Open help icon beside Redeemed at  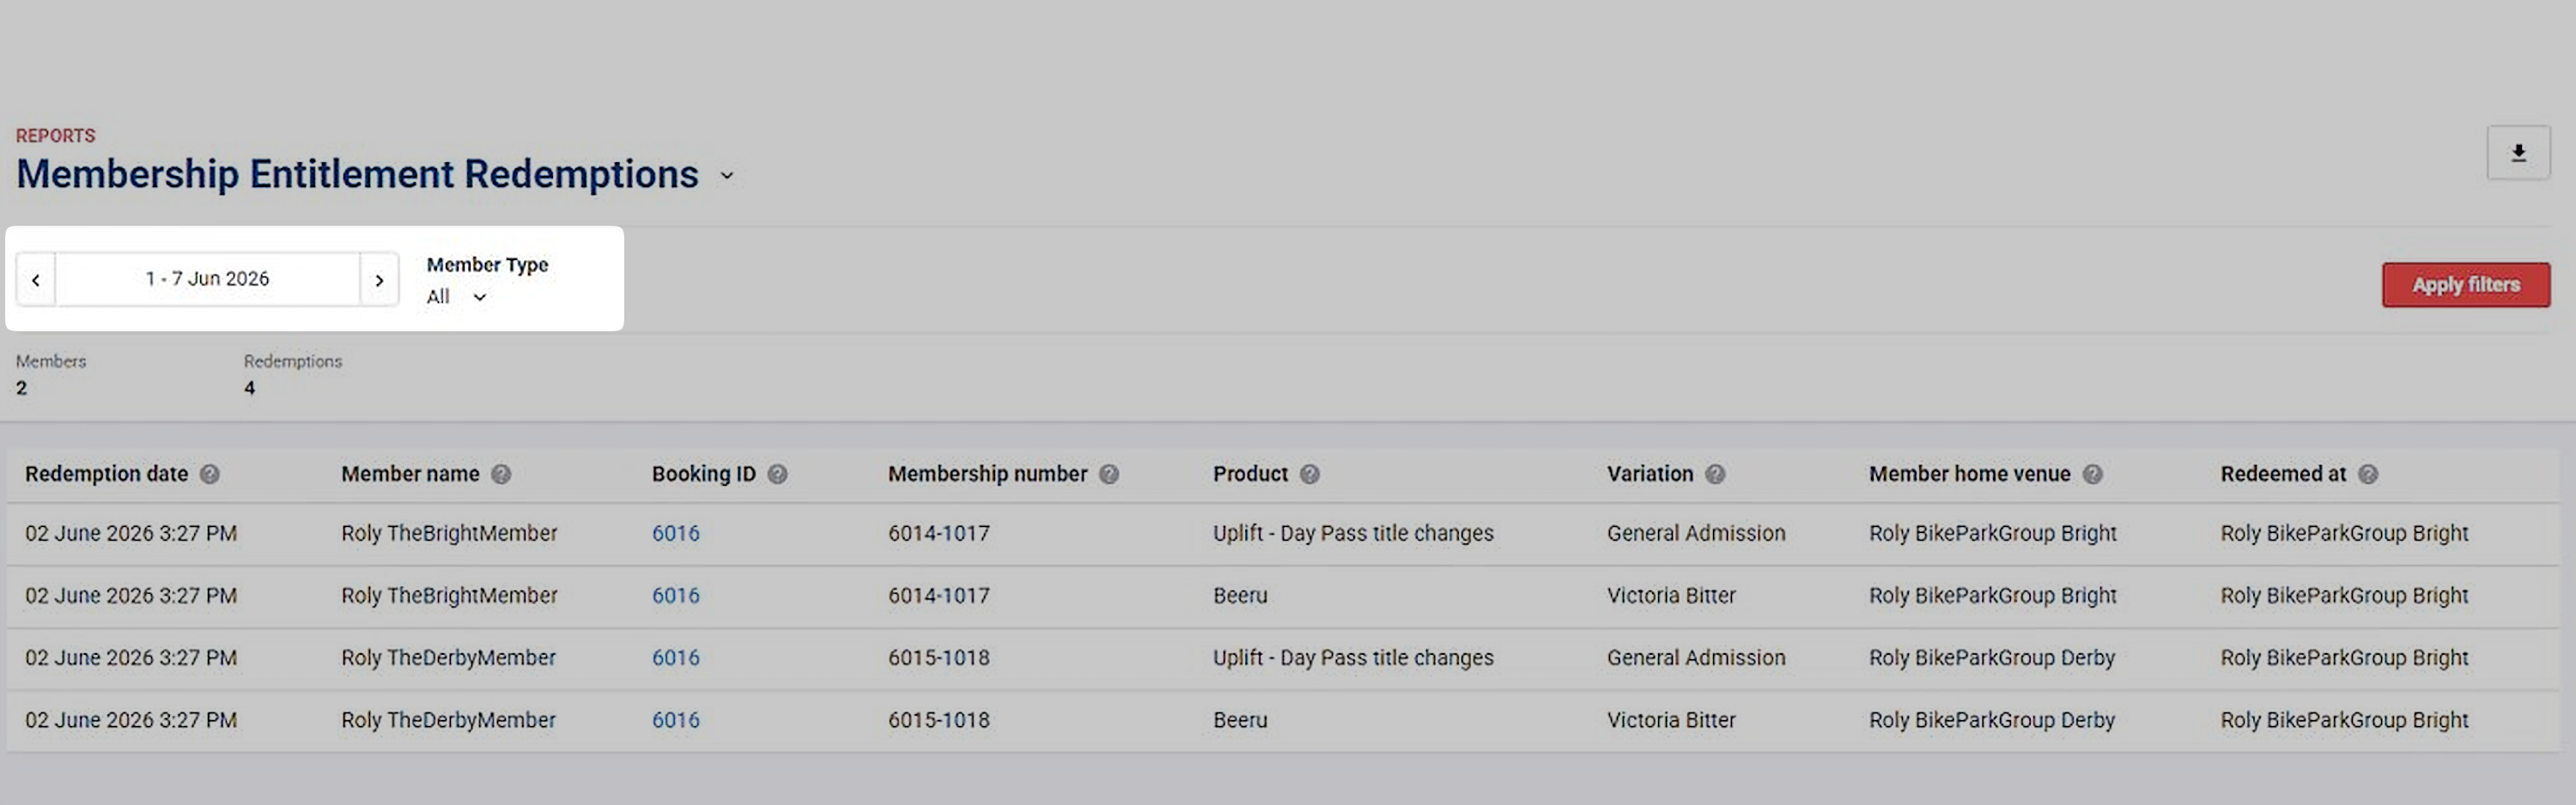pos(2368,474)
